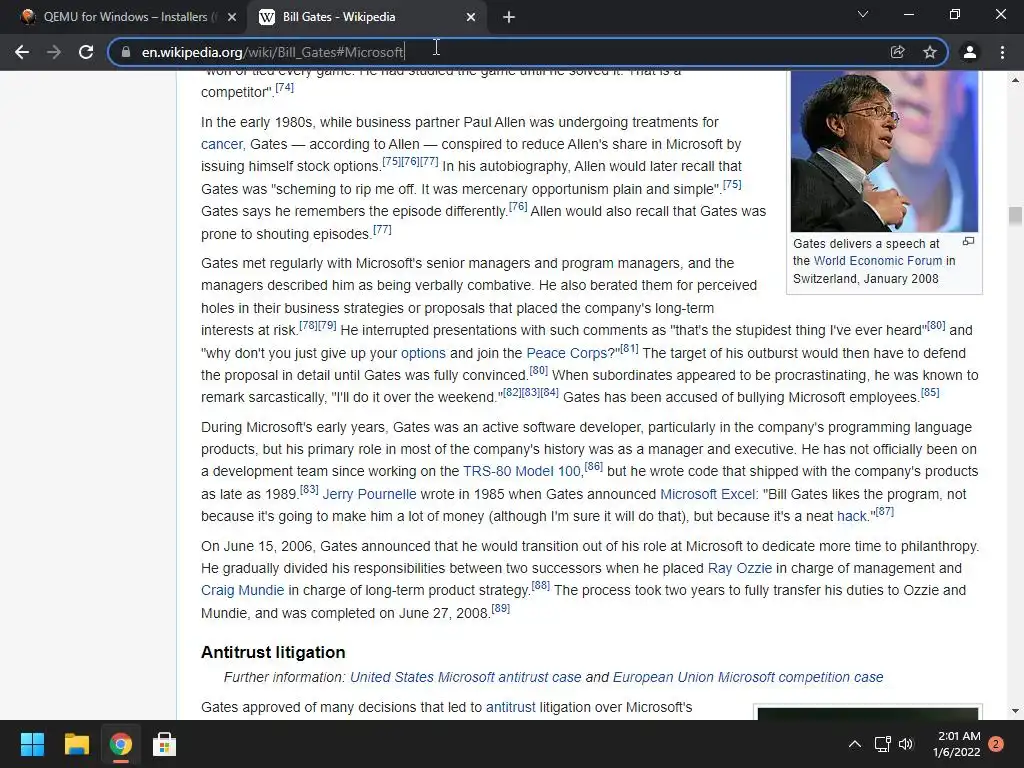
Task: Bookmark this page with star icon
Action: [x=930, y=52]
